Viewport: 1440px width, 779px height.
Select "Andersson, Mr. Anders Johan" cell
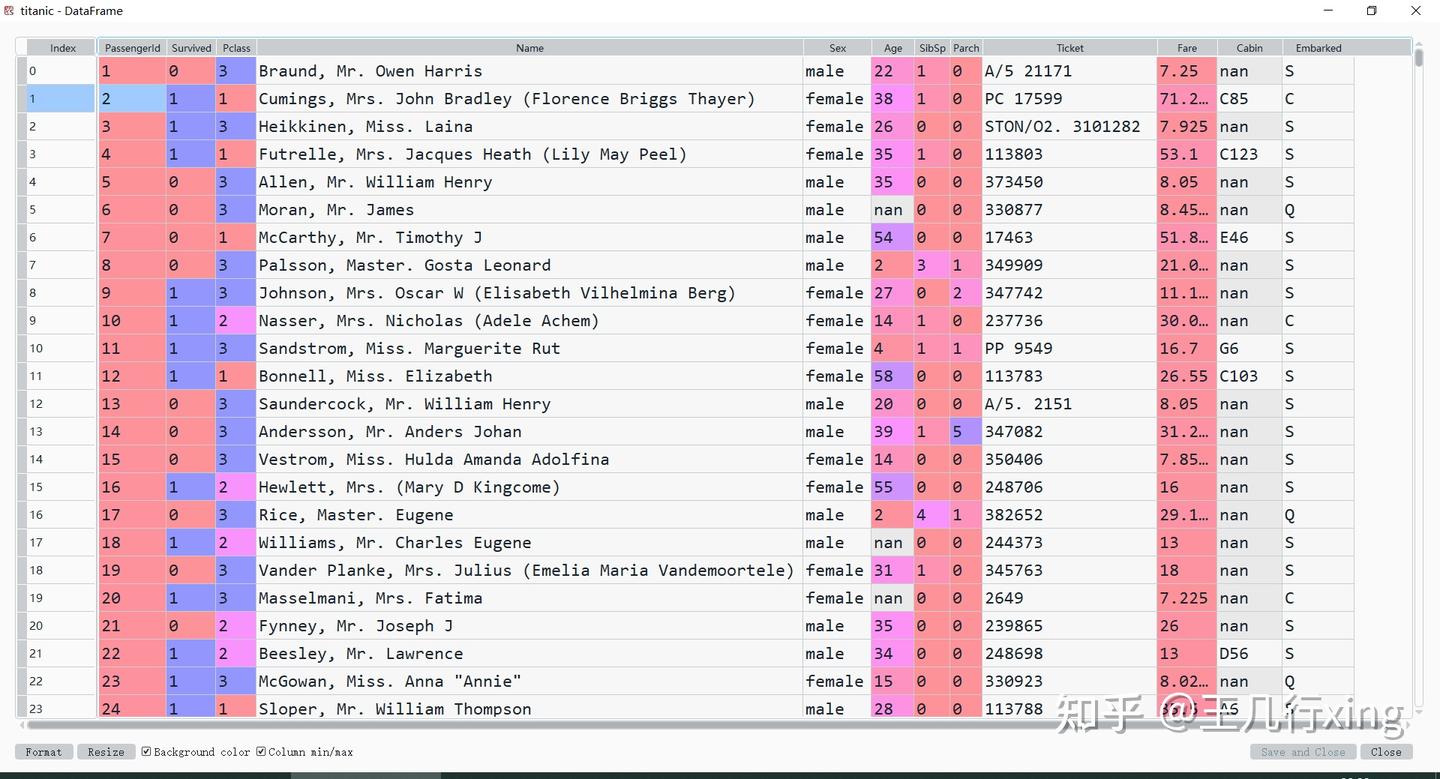click(x=530, y=432)
